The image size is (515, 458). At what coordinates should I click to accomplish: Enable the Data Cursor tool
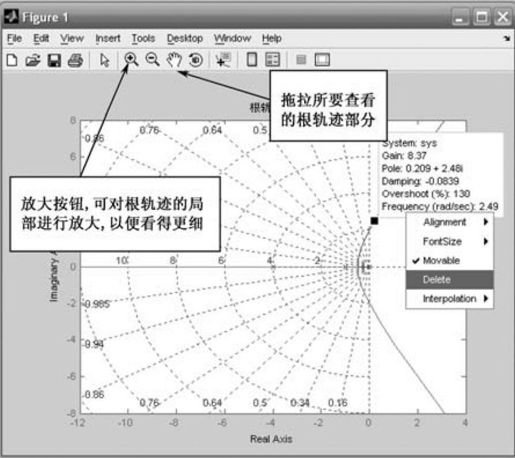223,60
